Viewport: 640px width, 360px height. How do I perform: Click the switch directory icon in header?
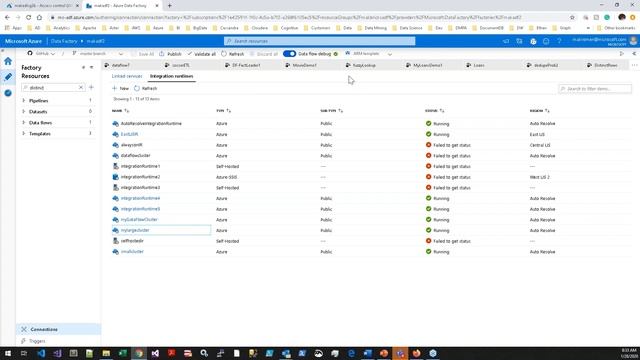point(519,41)
